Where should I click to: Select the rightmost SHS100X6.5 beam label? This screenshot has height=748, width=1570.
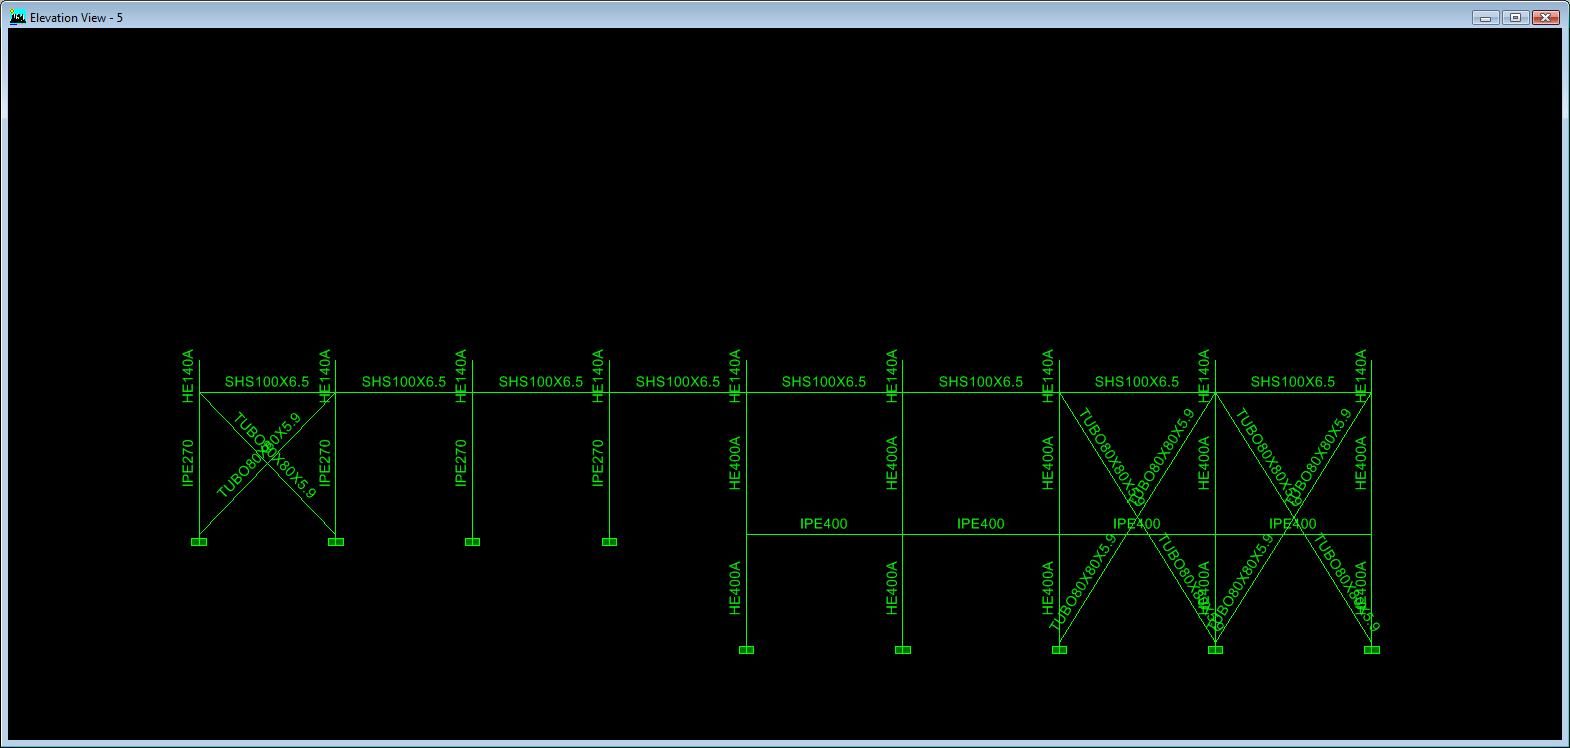[1292, 381]
